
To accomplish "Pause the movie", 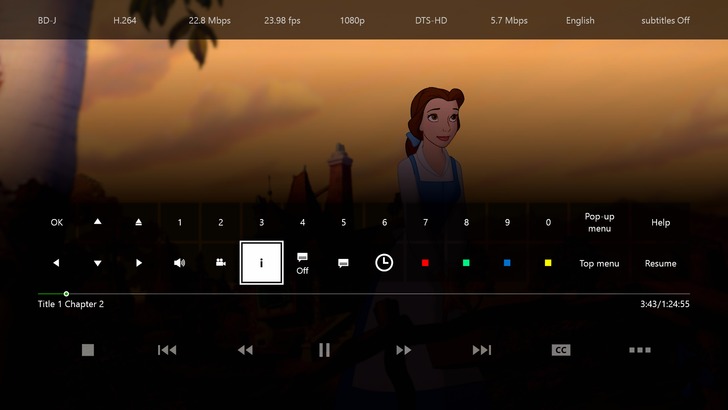I will [x=324, y=350].
